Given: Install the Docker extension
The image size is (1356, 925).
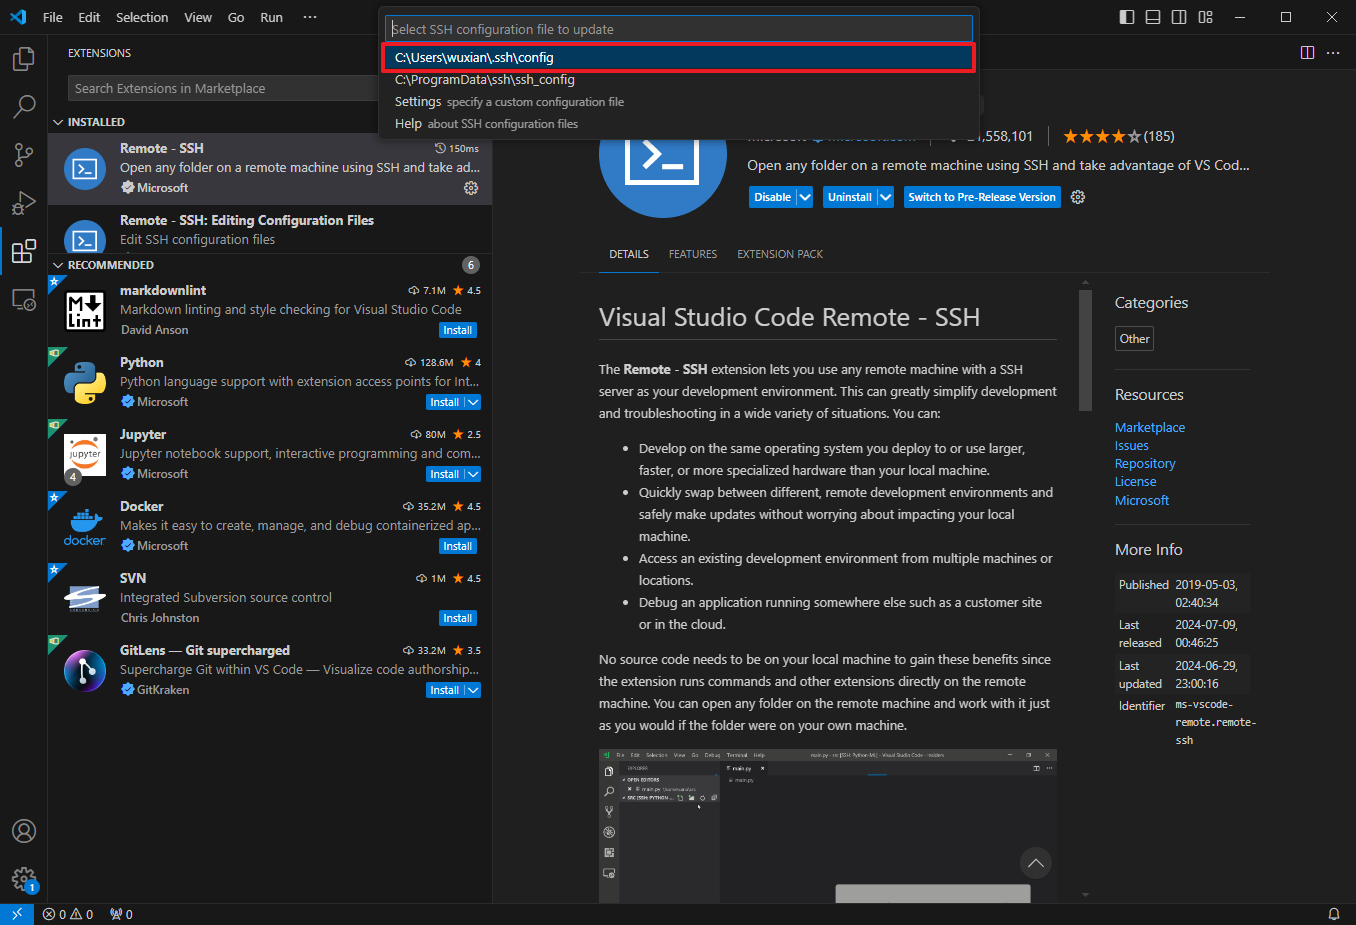Looking at the screenshot, I should (x=458, y=546).
